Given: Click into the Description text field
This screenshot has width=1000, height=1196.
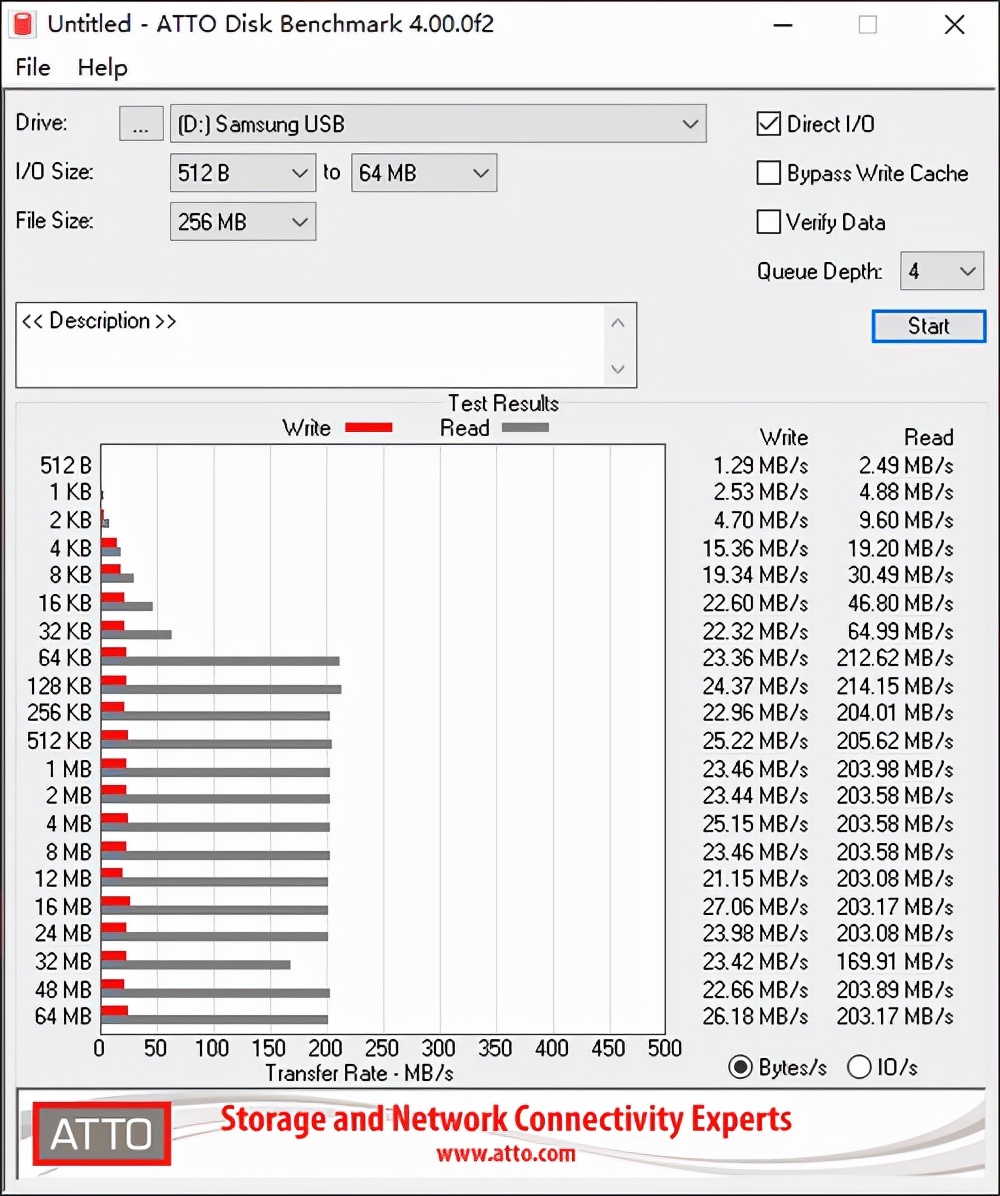Looking at the screenshot, I should (x=310, y=345).
